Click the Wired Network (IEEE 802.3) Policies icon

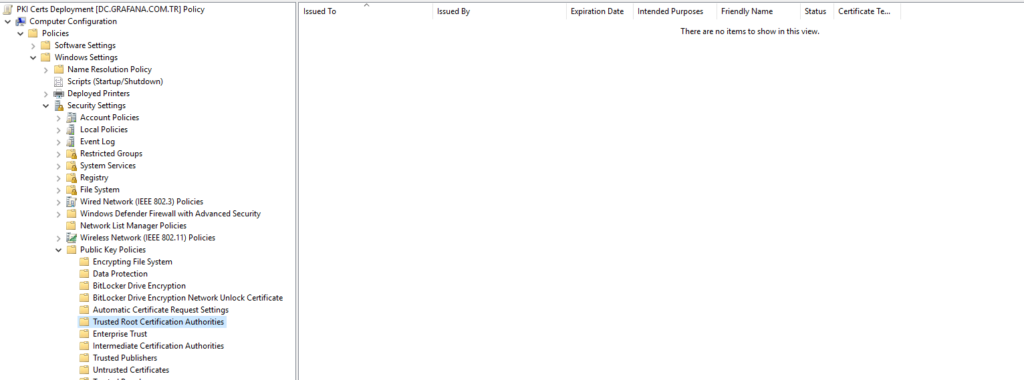(x=71, y=202)
